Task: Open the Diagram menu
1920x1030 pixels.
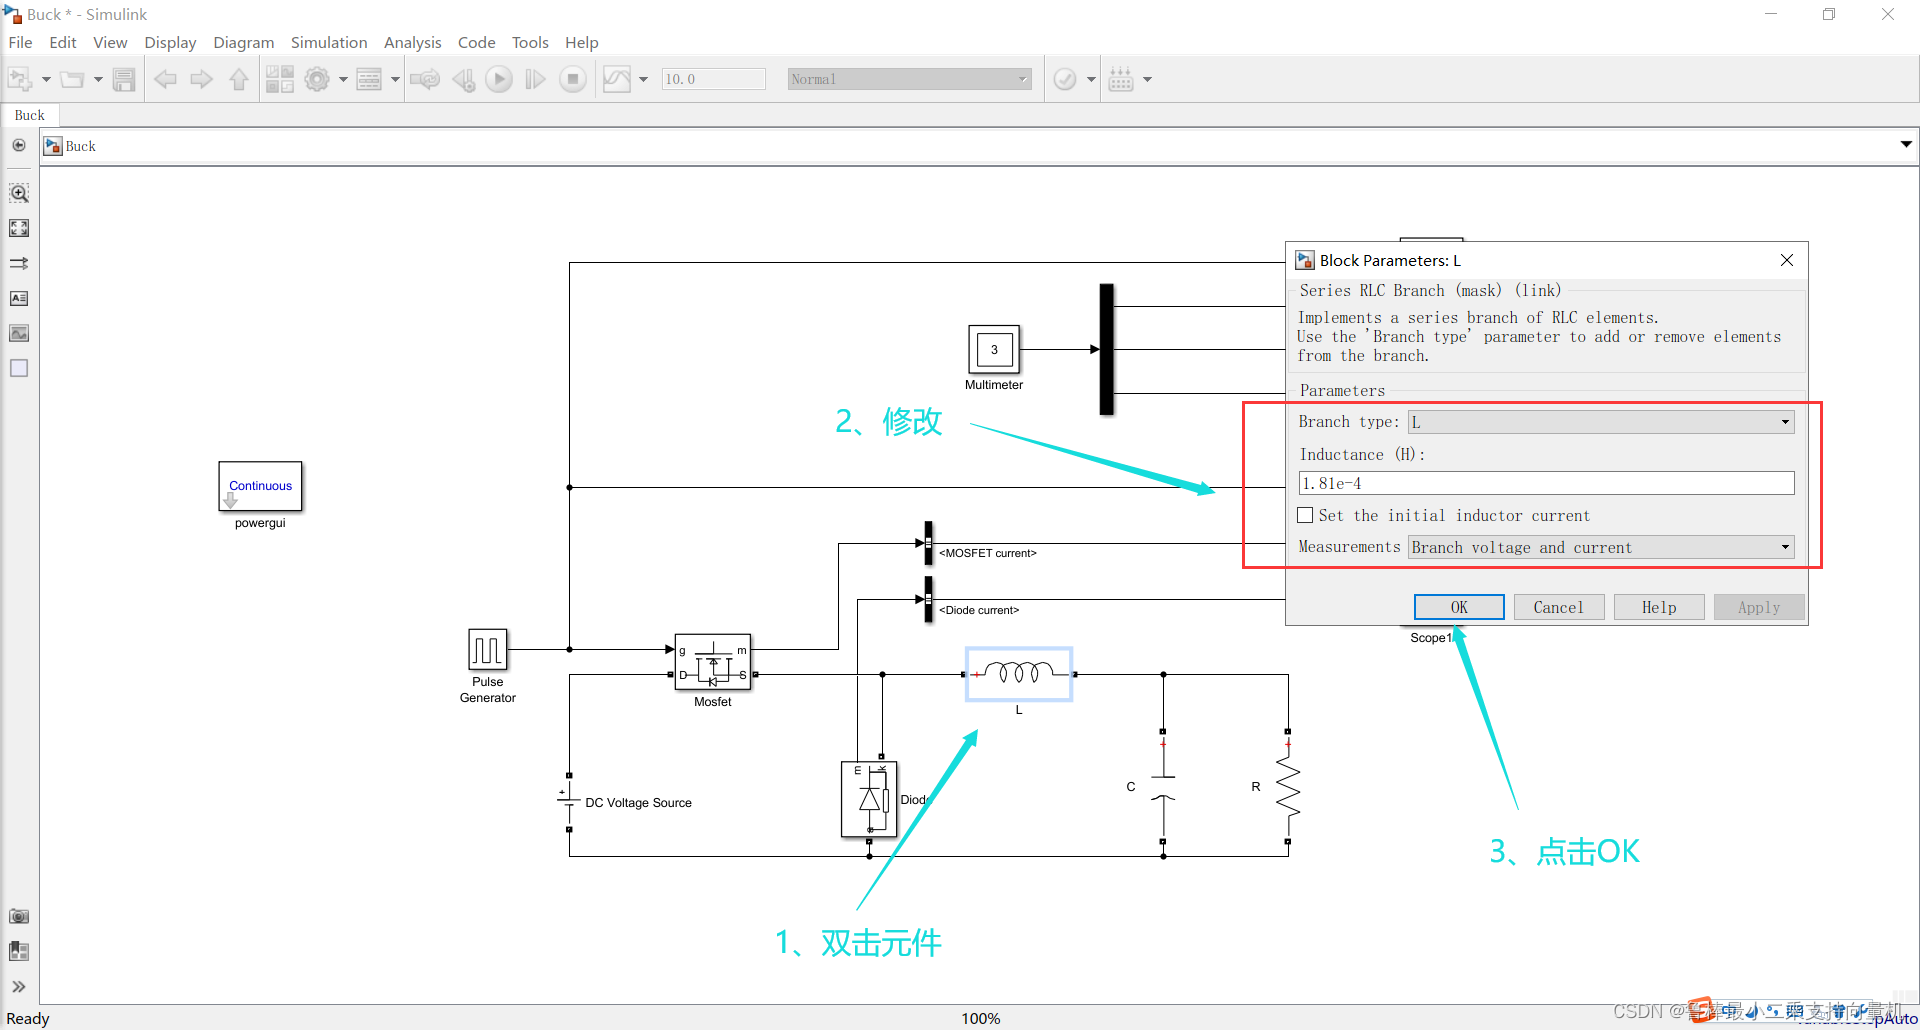Action: point(243,42)
